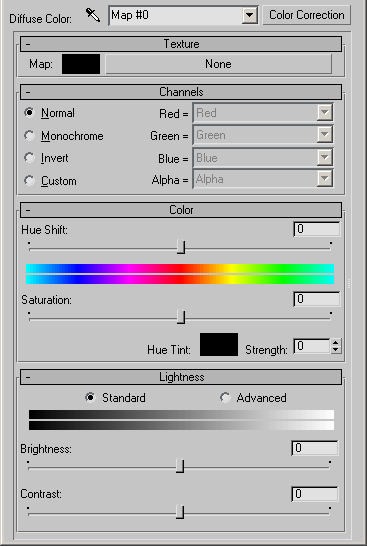367x546 pixels.
Task: Select the Invert channel option
Action: tap(29, 158)
